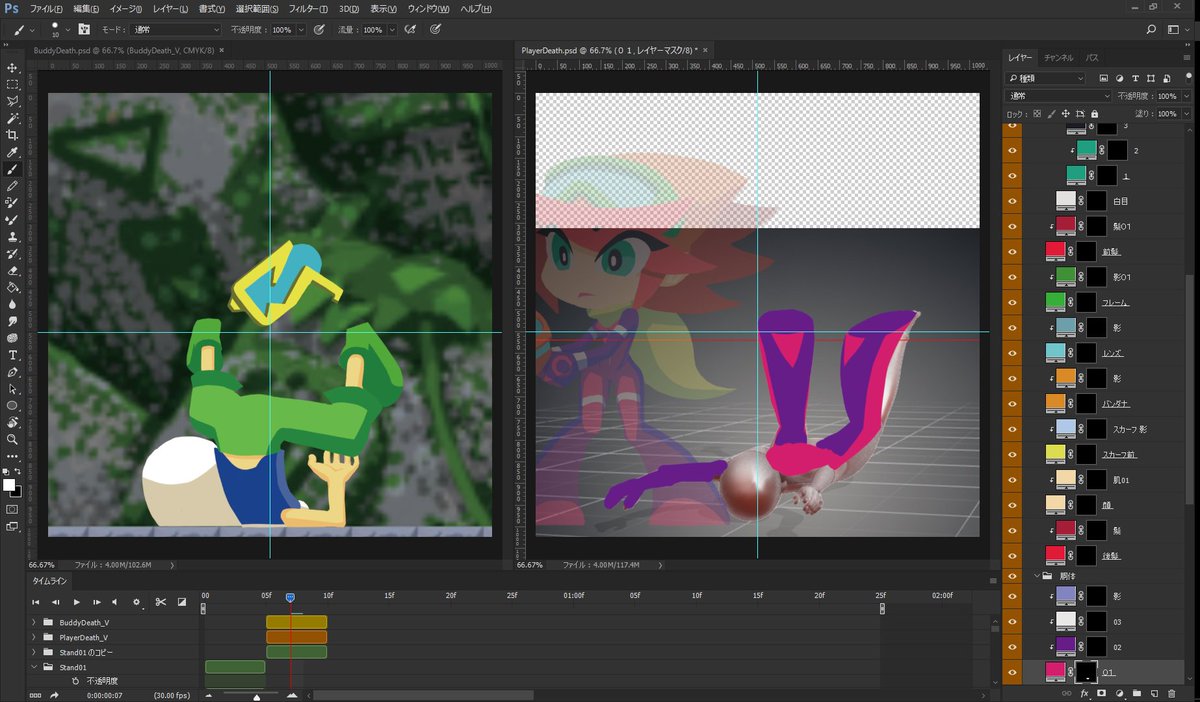Create new layer icon
This screenshot has height=702, width=1200.
tap(1154, 693)
